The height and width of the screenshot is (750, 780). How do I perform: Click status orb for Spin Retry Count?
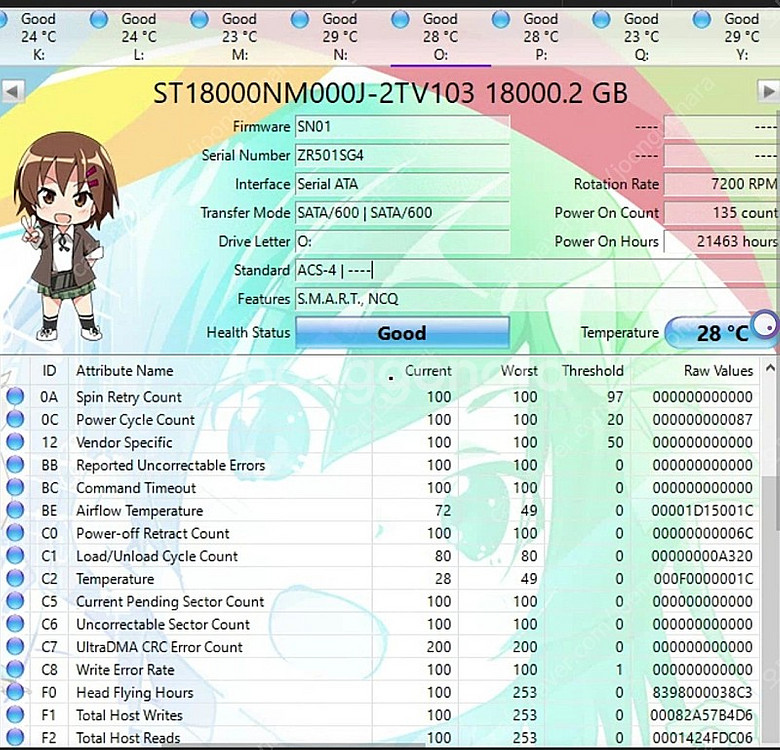[x=15, y=397]
